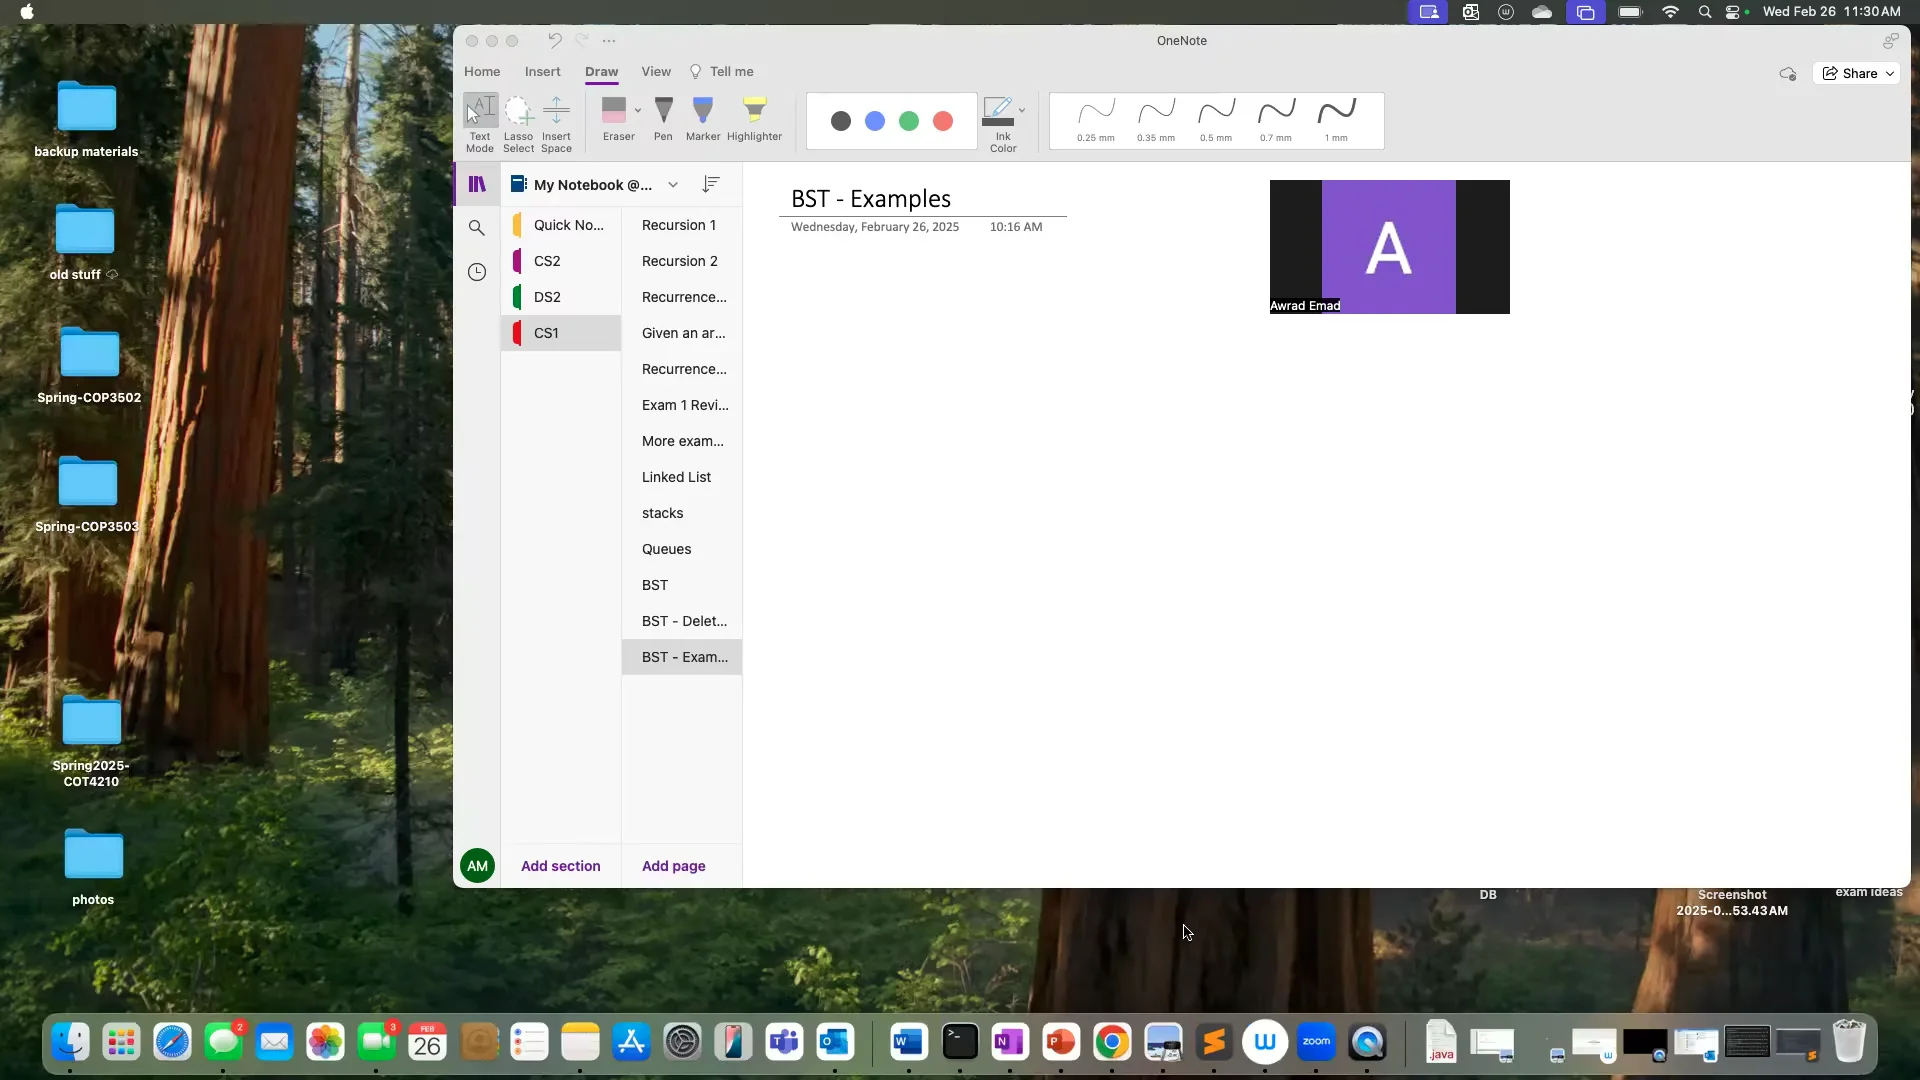1920x1080 pixels.
Task: Switch to the Insert tab
Action: pyautogui.click(x=542, y=72)
